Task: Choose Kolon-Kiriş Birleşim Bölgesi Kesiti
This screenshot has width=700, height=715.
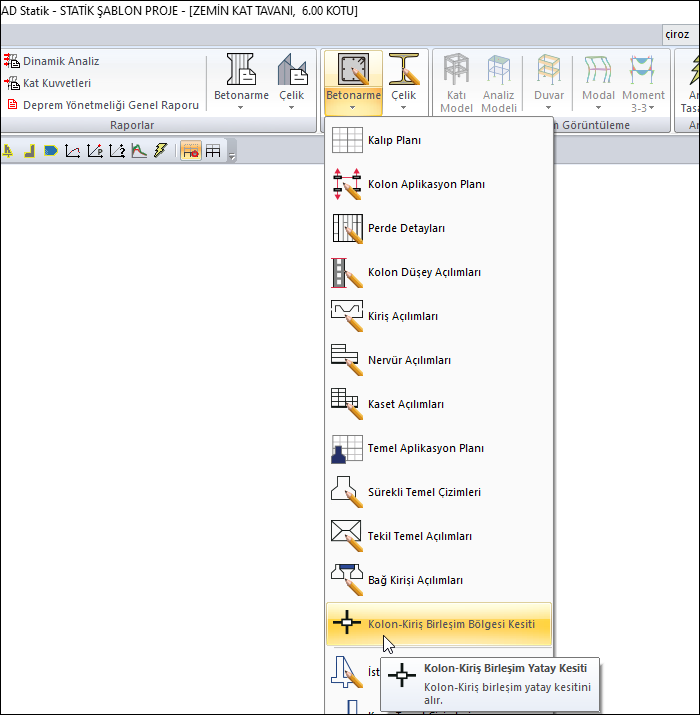Action: [x=439, y=624]
